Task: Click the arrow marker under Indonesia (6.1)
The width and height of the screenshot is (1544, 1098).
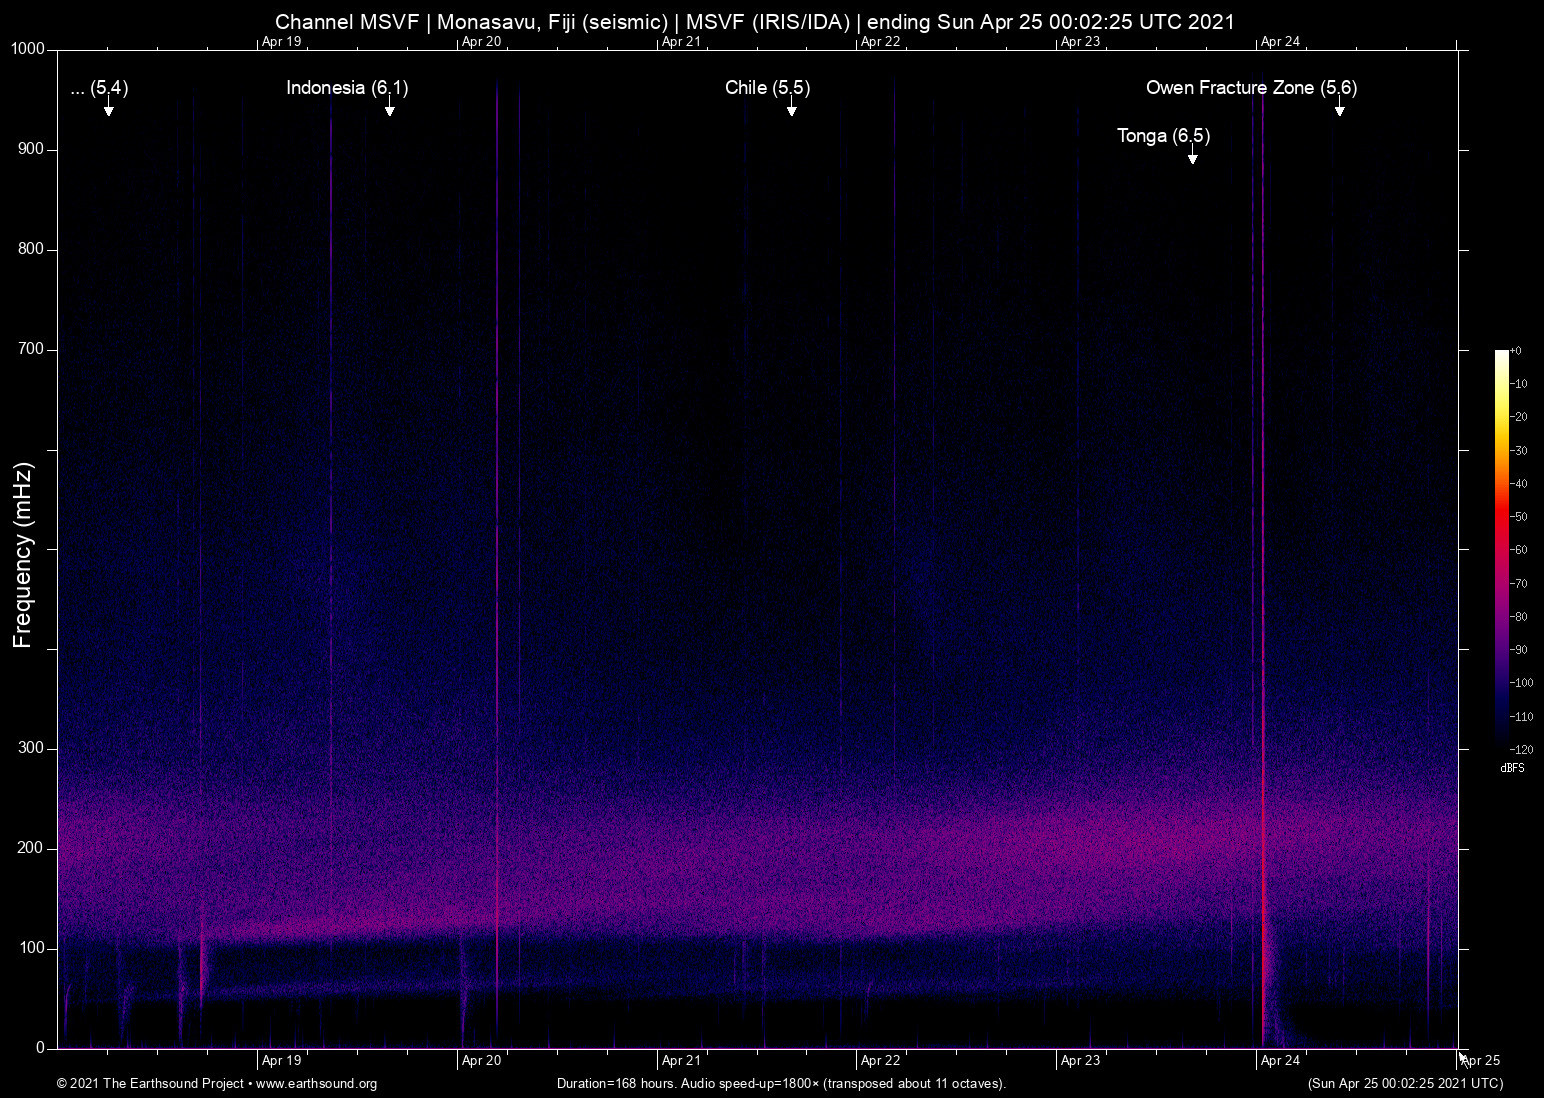Action: coord(390,110)
